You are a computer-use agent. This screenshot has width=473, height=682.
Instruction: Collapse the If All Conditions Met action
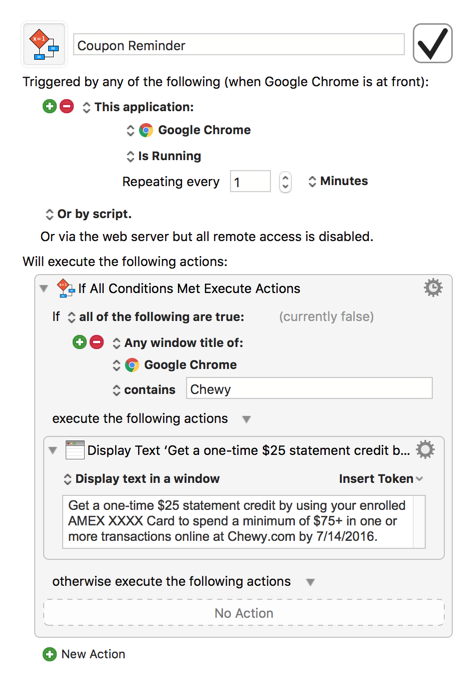[x=44, y=288]
